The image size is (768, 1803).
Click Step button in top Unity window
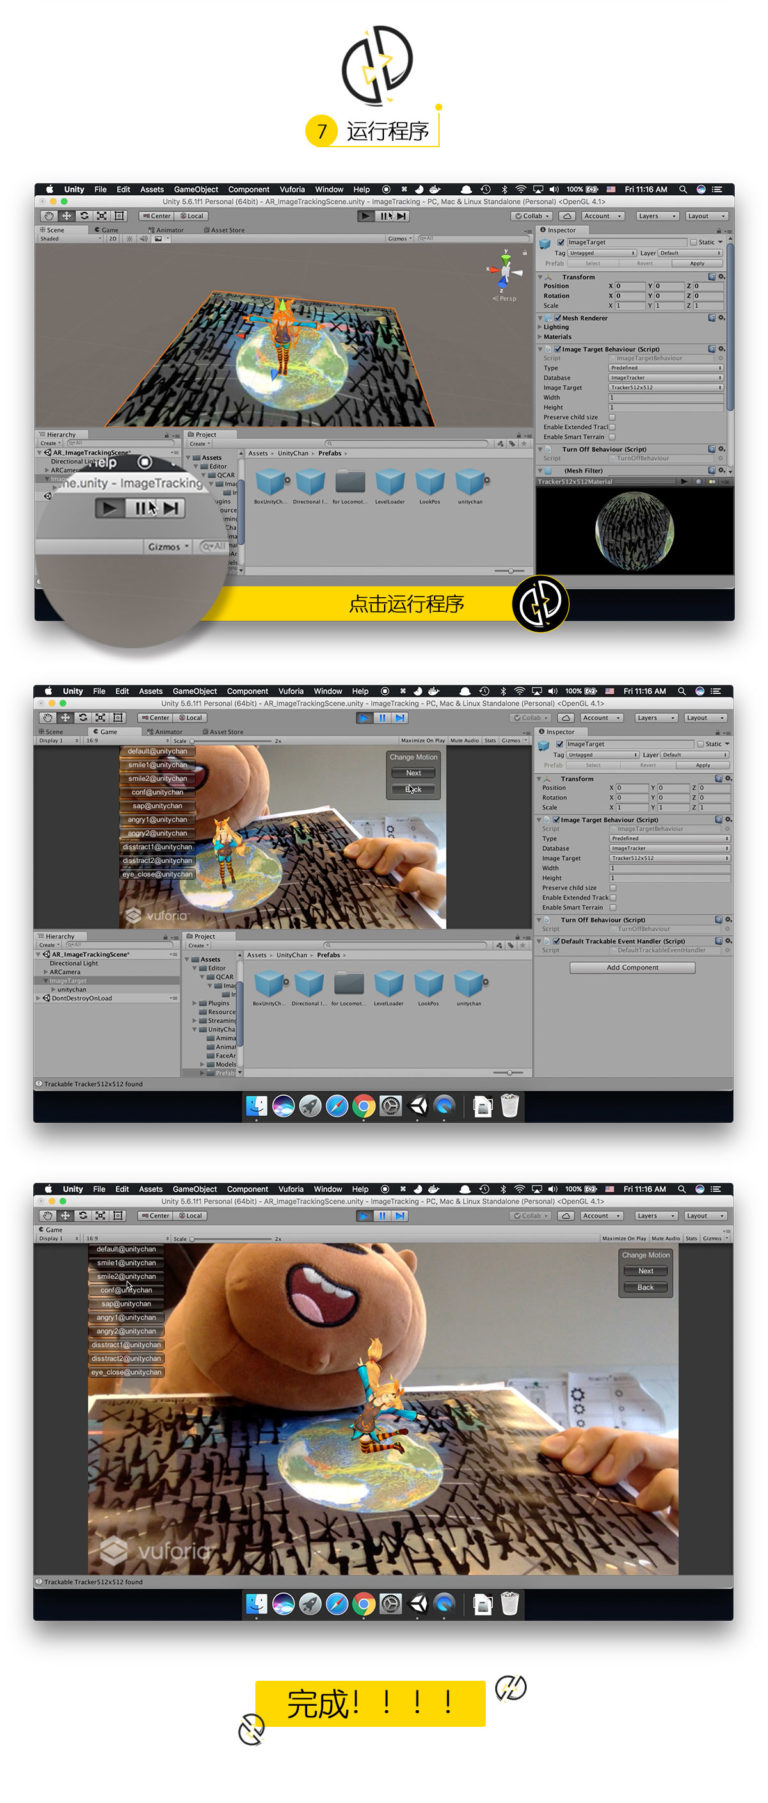coord(401,215)
